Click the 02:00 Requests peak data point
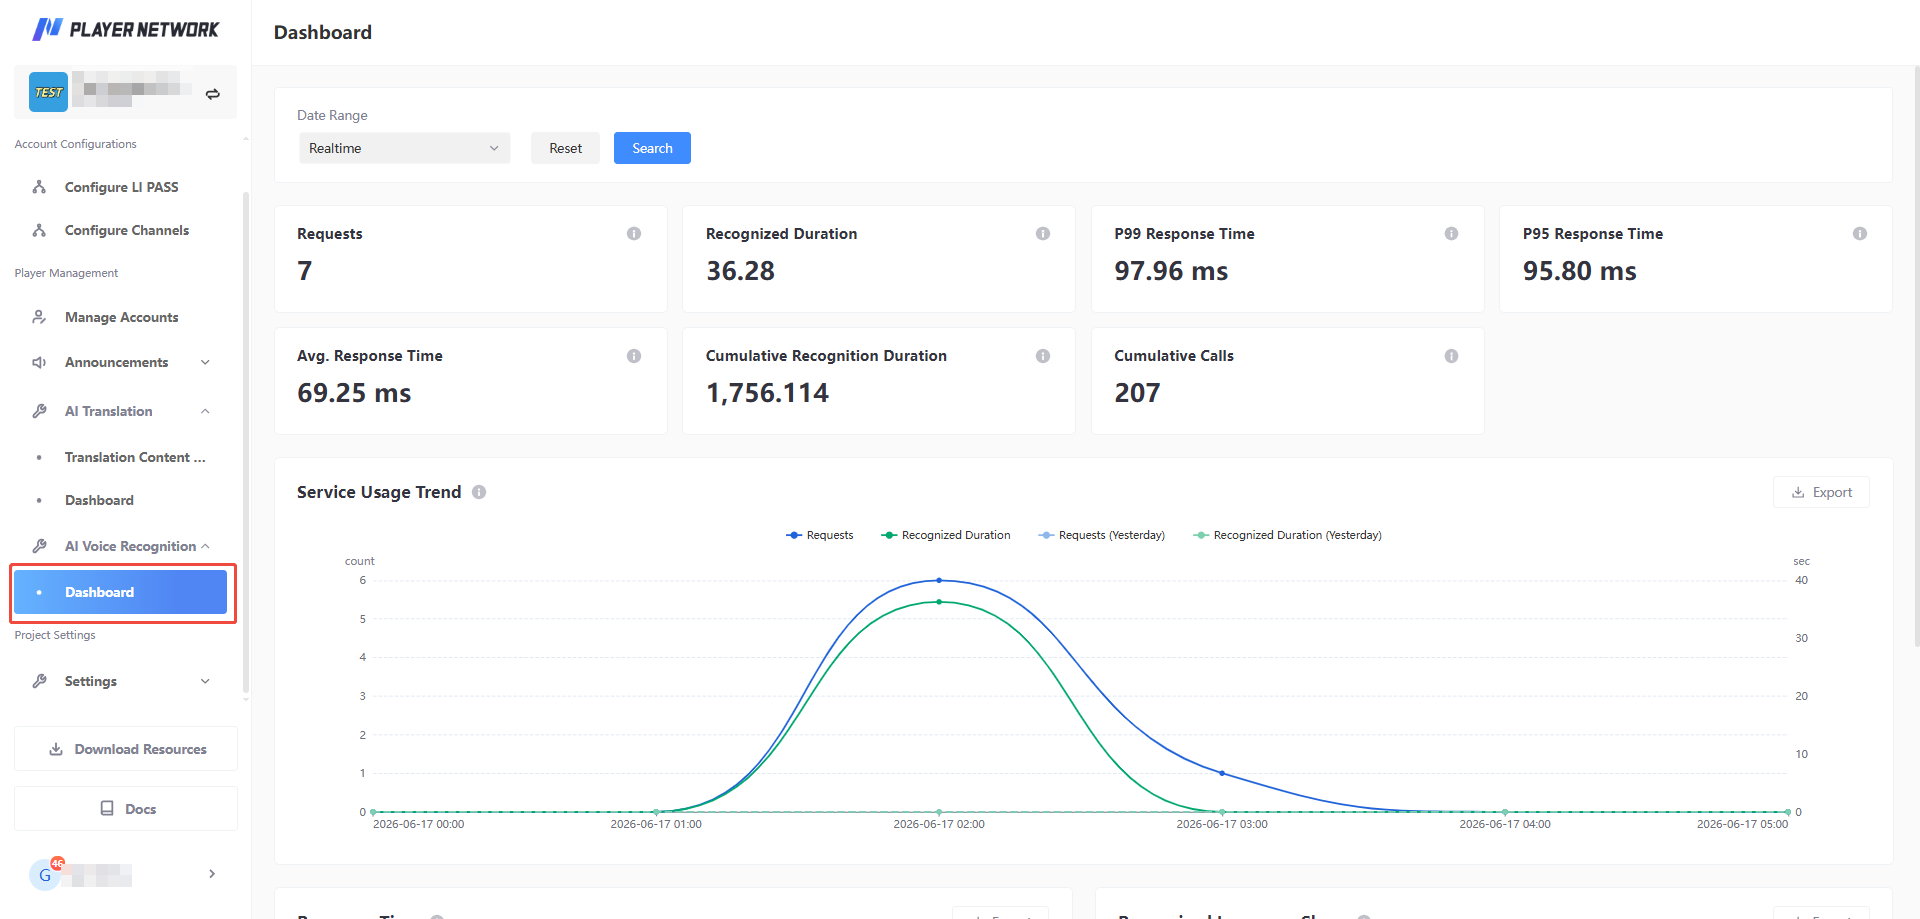The width and height of the screenshot is (1920, 919). pyautogui.click(x=939, y=580)
